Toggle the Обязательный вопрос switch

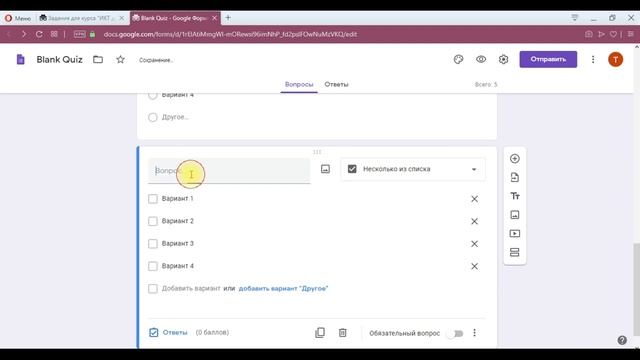tap(455, 333)
